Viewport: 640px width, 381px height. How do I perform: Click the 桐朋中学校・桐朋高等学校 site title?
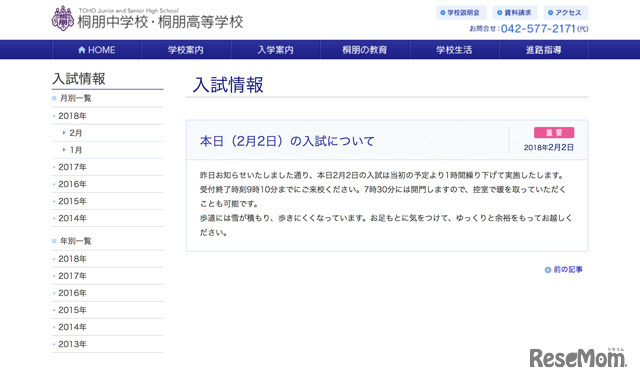point(160,22)
